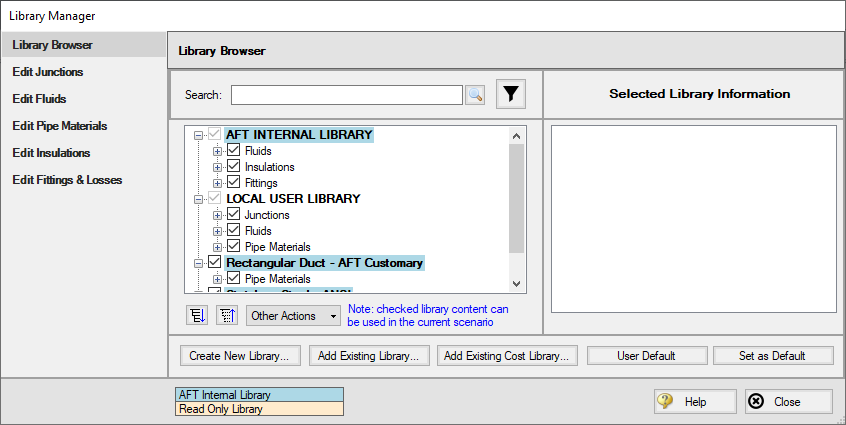Select the Library Browser section
The image size is (846, 425).
83,45
